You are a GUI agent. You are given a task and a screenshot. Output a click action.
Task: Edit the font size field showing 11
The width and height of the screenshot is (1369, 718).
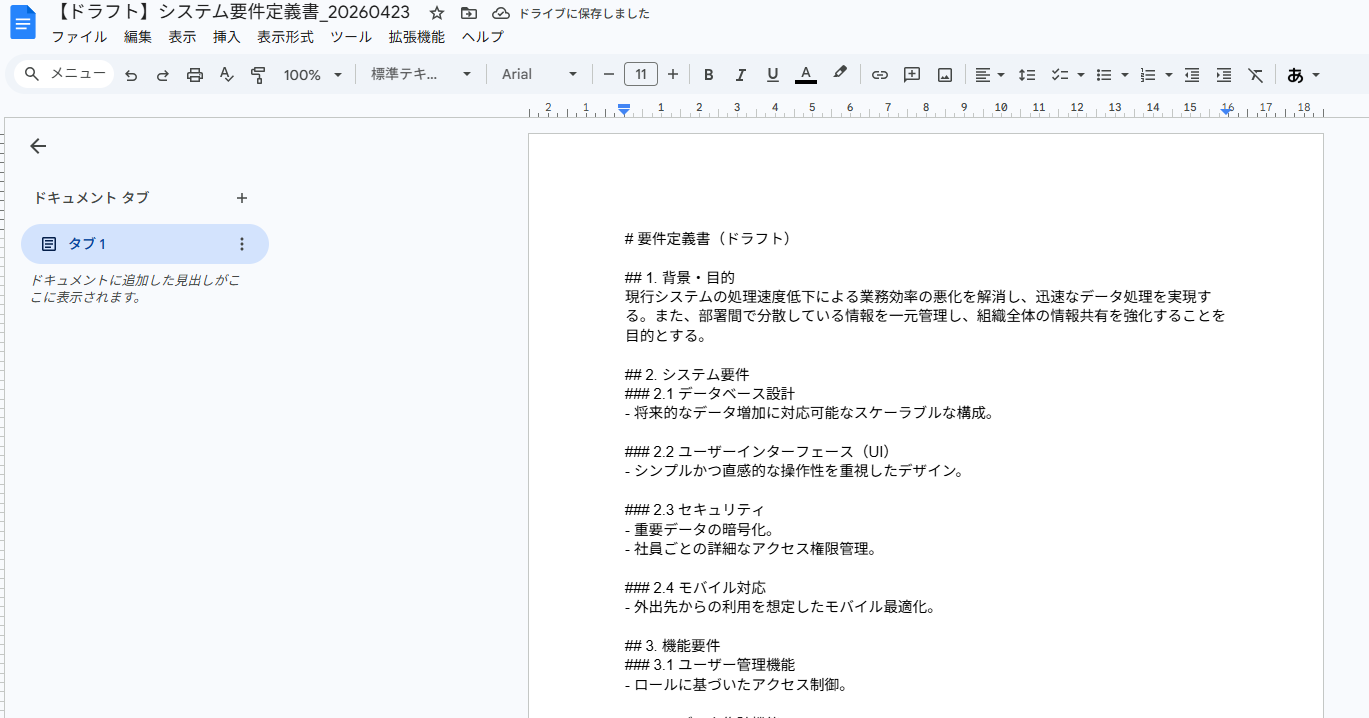pos(640,74)
